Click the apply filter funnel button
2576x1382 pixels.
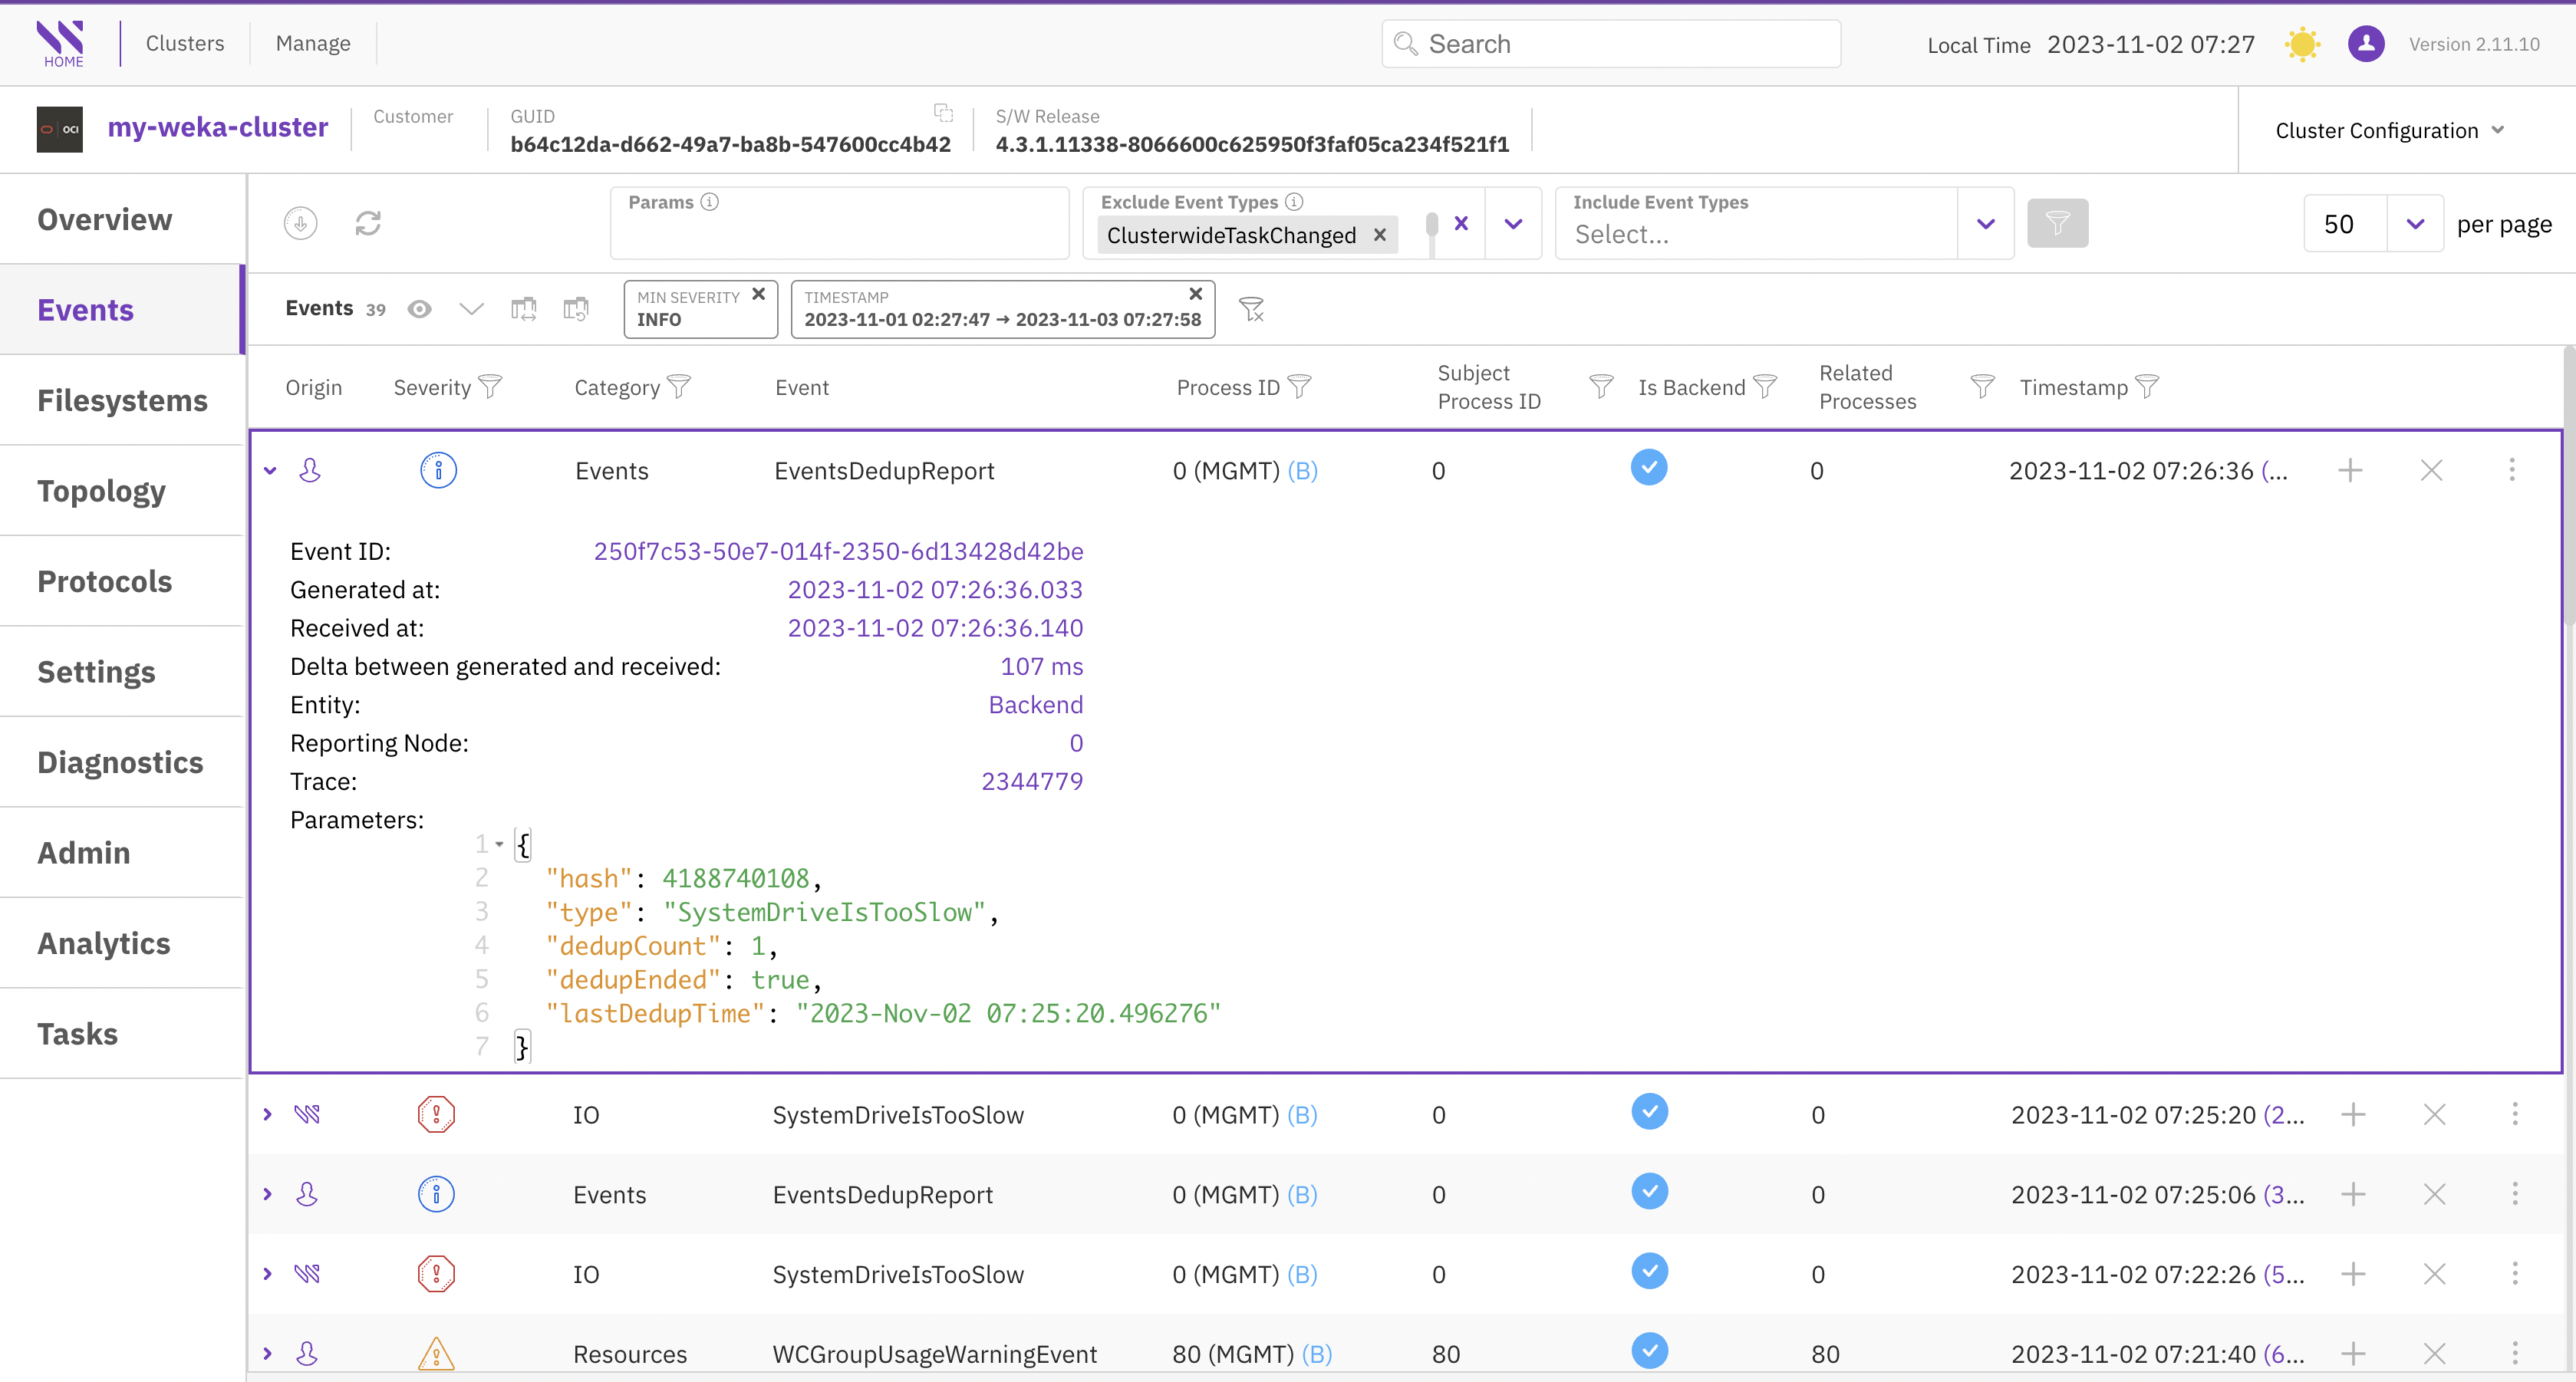click(2057, 223)
